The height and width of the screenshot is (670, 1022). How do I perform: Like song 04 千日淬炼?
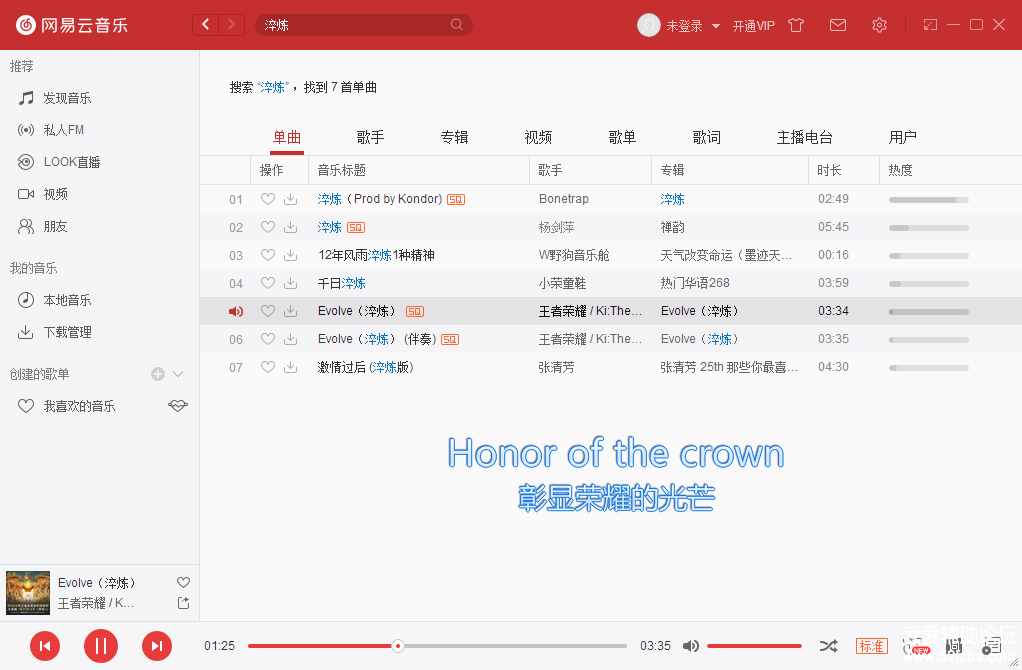point(267,284)
